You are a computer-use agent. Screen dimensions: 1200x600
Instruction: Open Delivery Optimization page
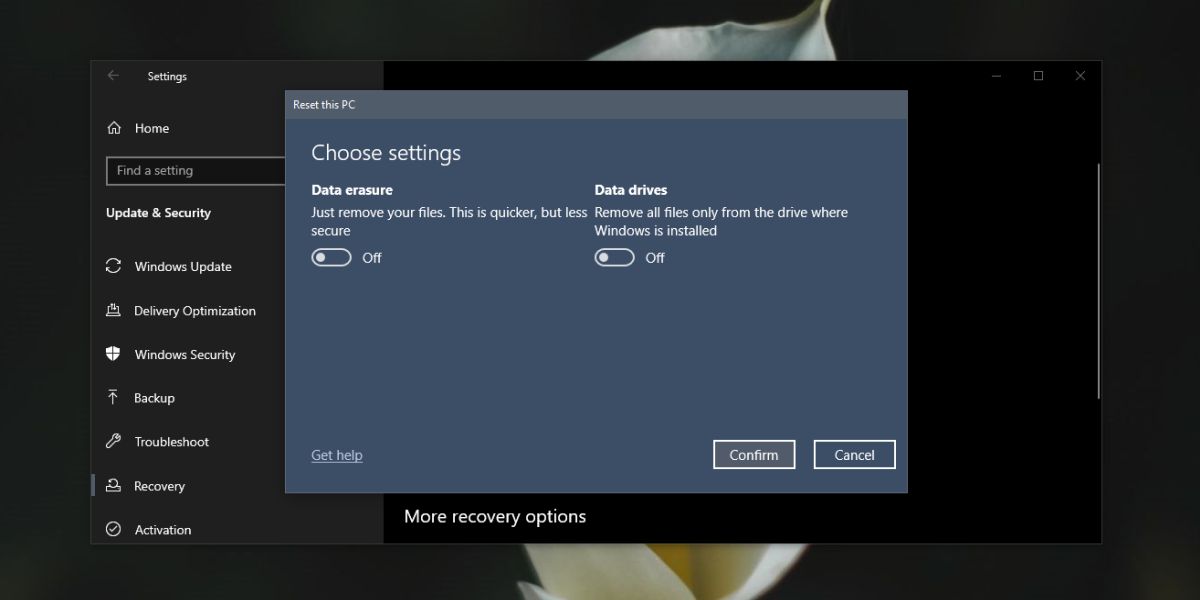[195, 311]
